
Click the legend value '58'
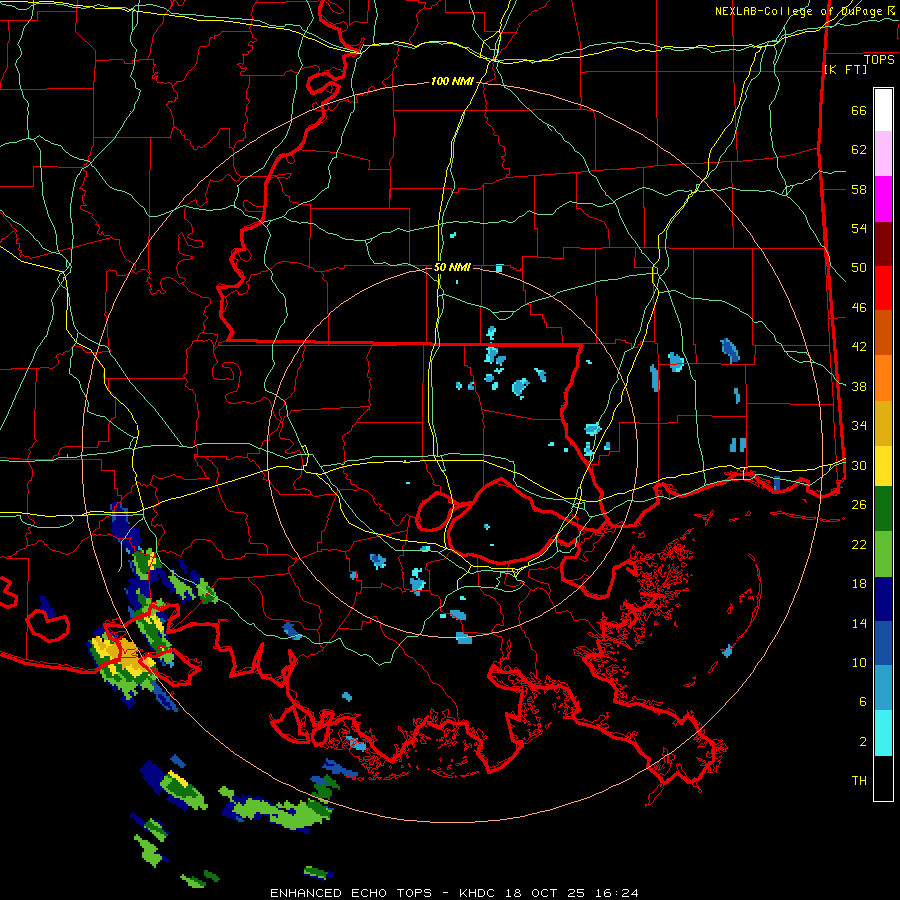(859, 189)
